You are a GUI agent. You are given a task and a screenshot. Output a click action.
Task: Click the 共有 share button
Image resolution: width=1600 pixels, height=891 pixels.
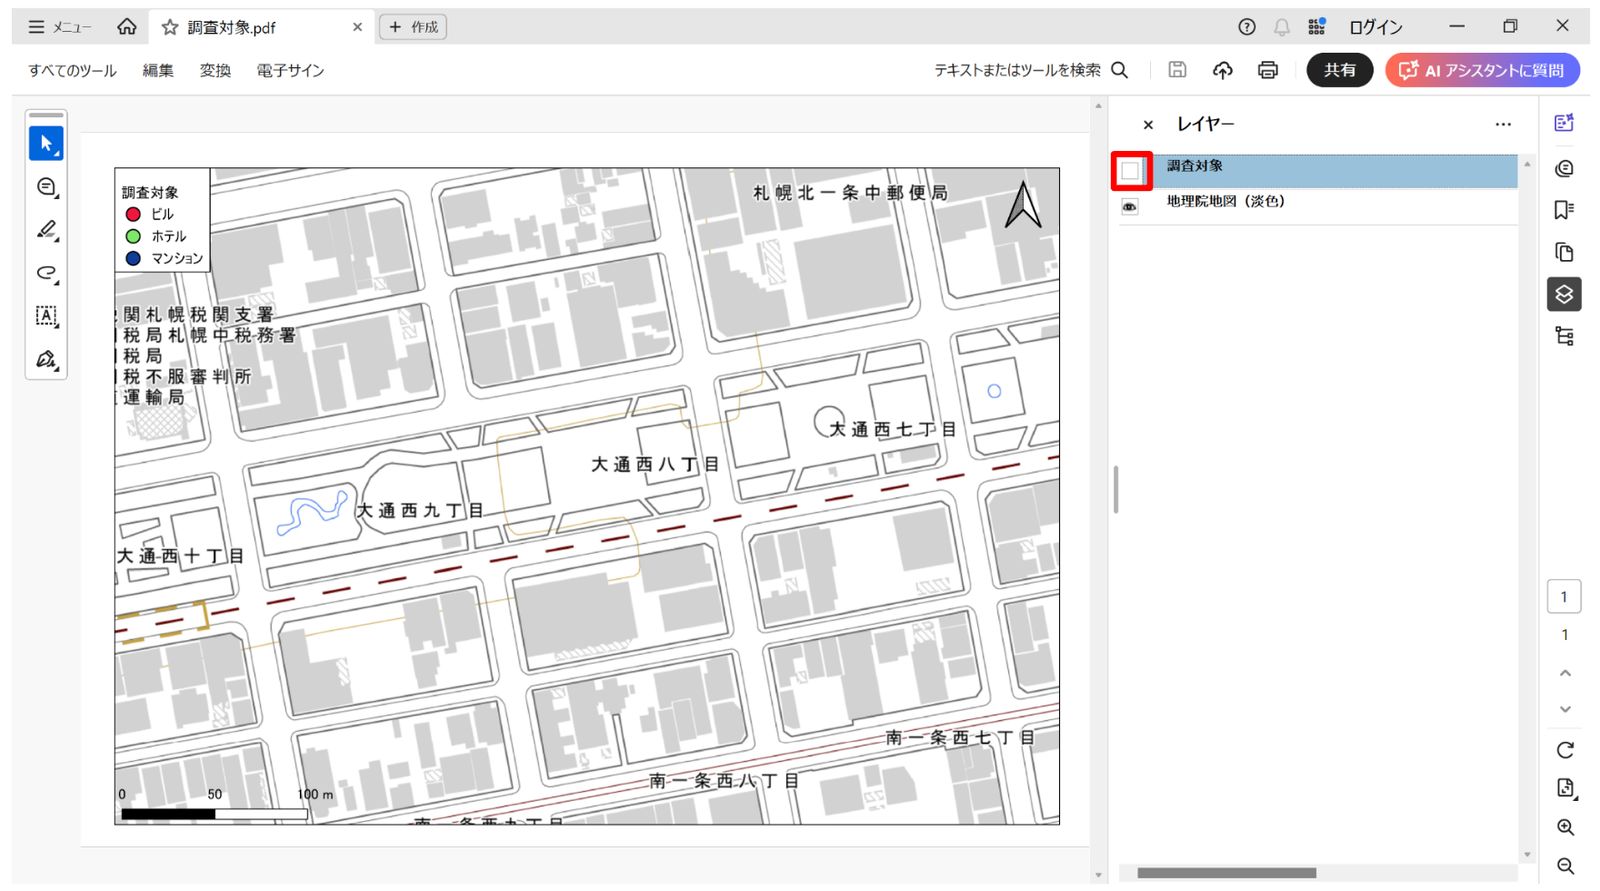1340,70
